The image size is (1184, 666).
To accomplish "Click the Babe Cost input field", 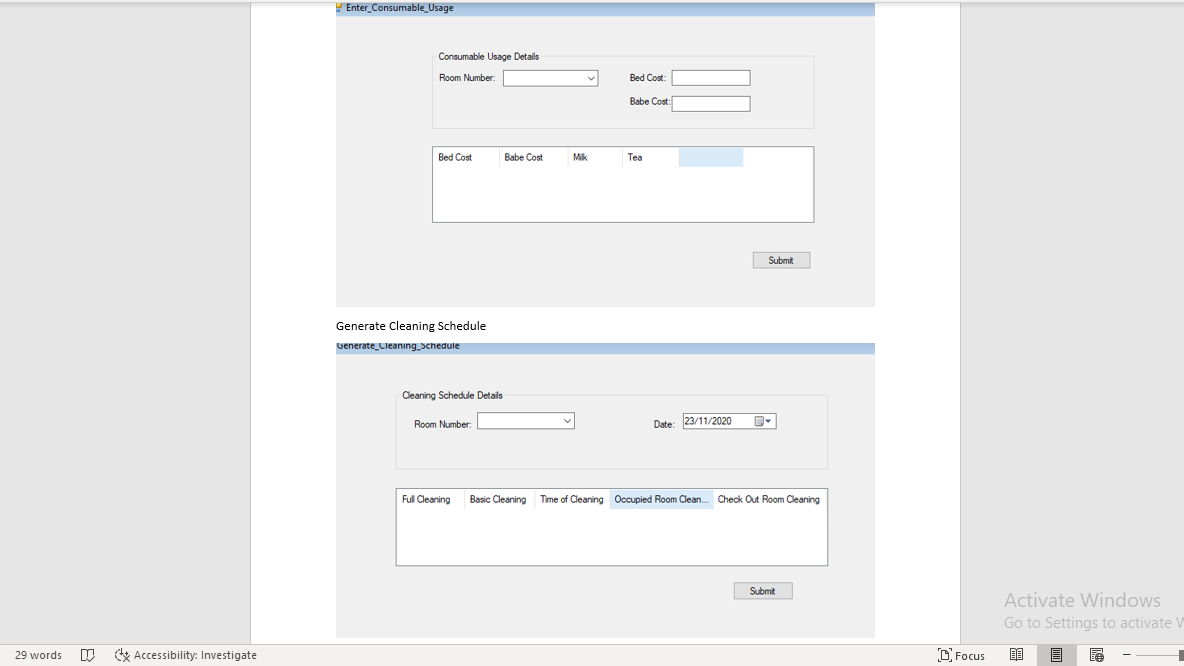I will [x=710, y=103].
